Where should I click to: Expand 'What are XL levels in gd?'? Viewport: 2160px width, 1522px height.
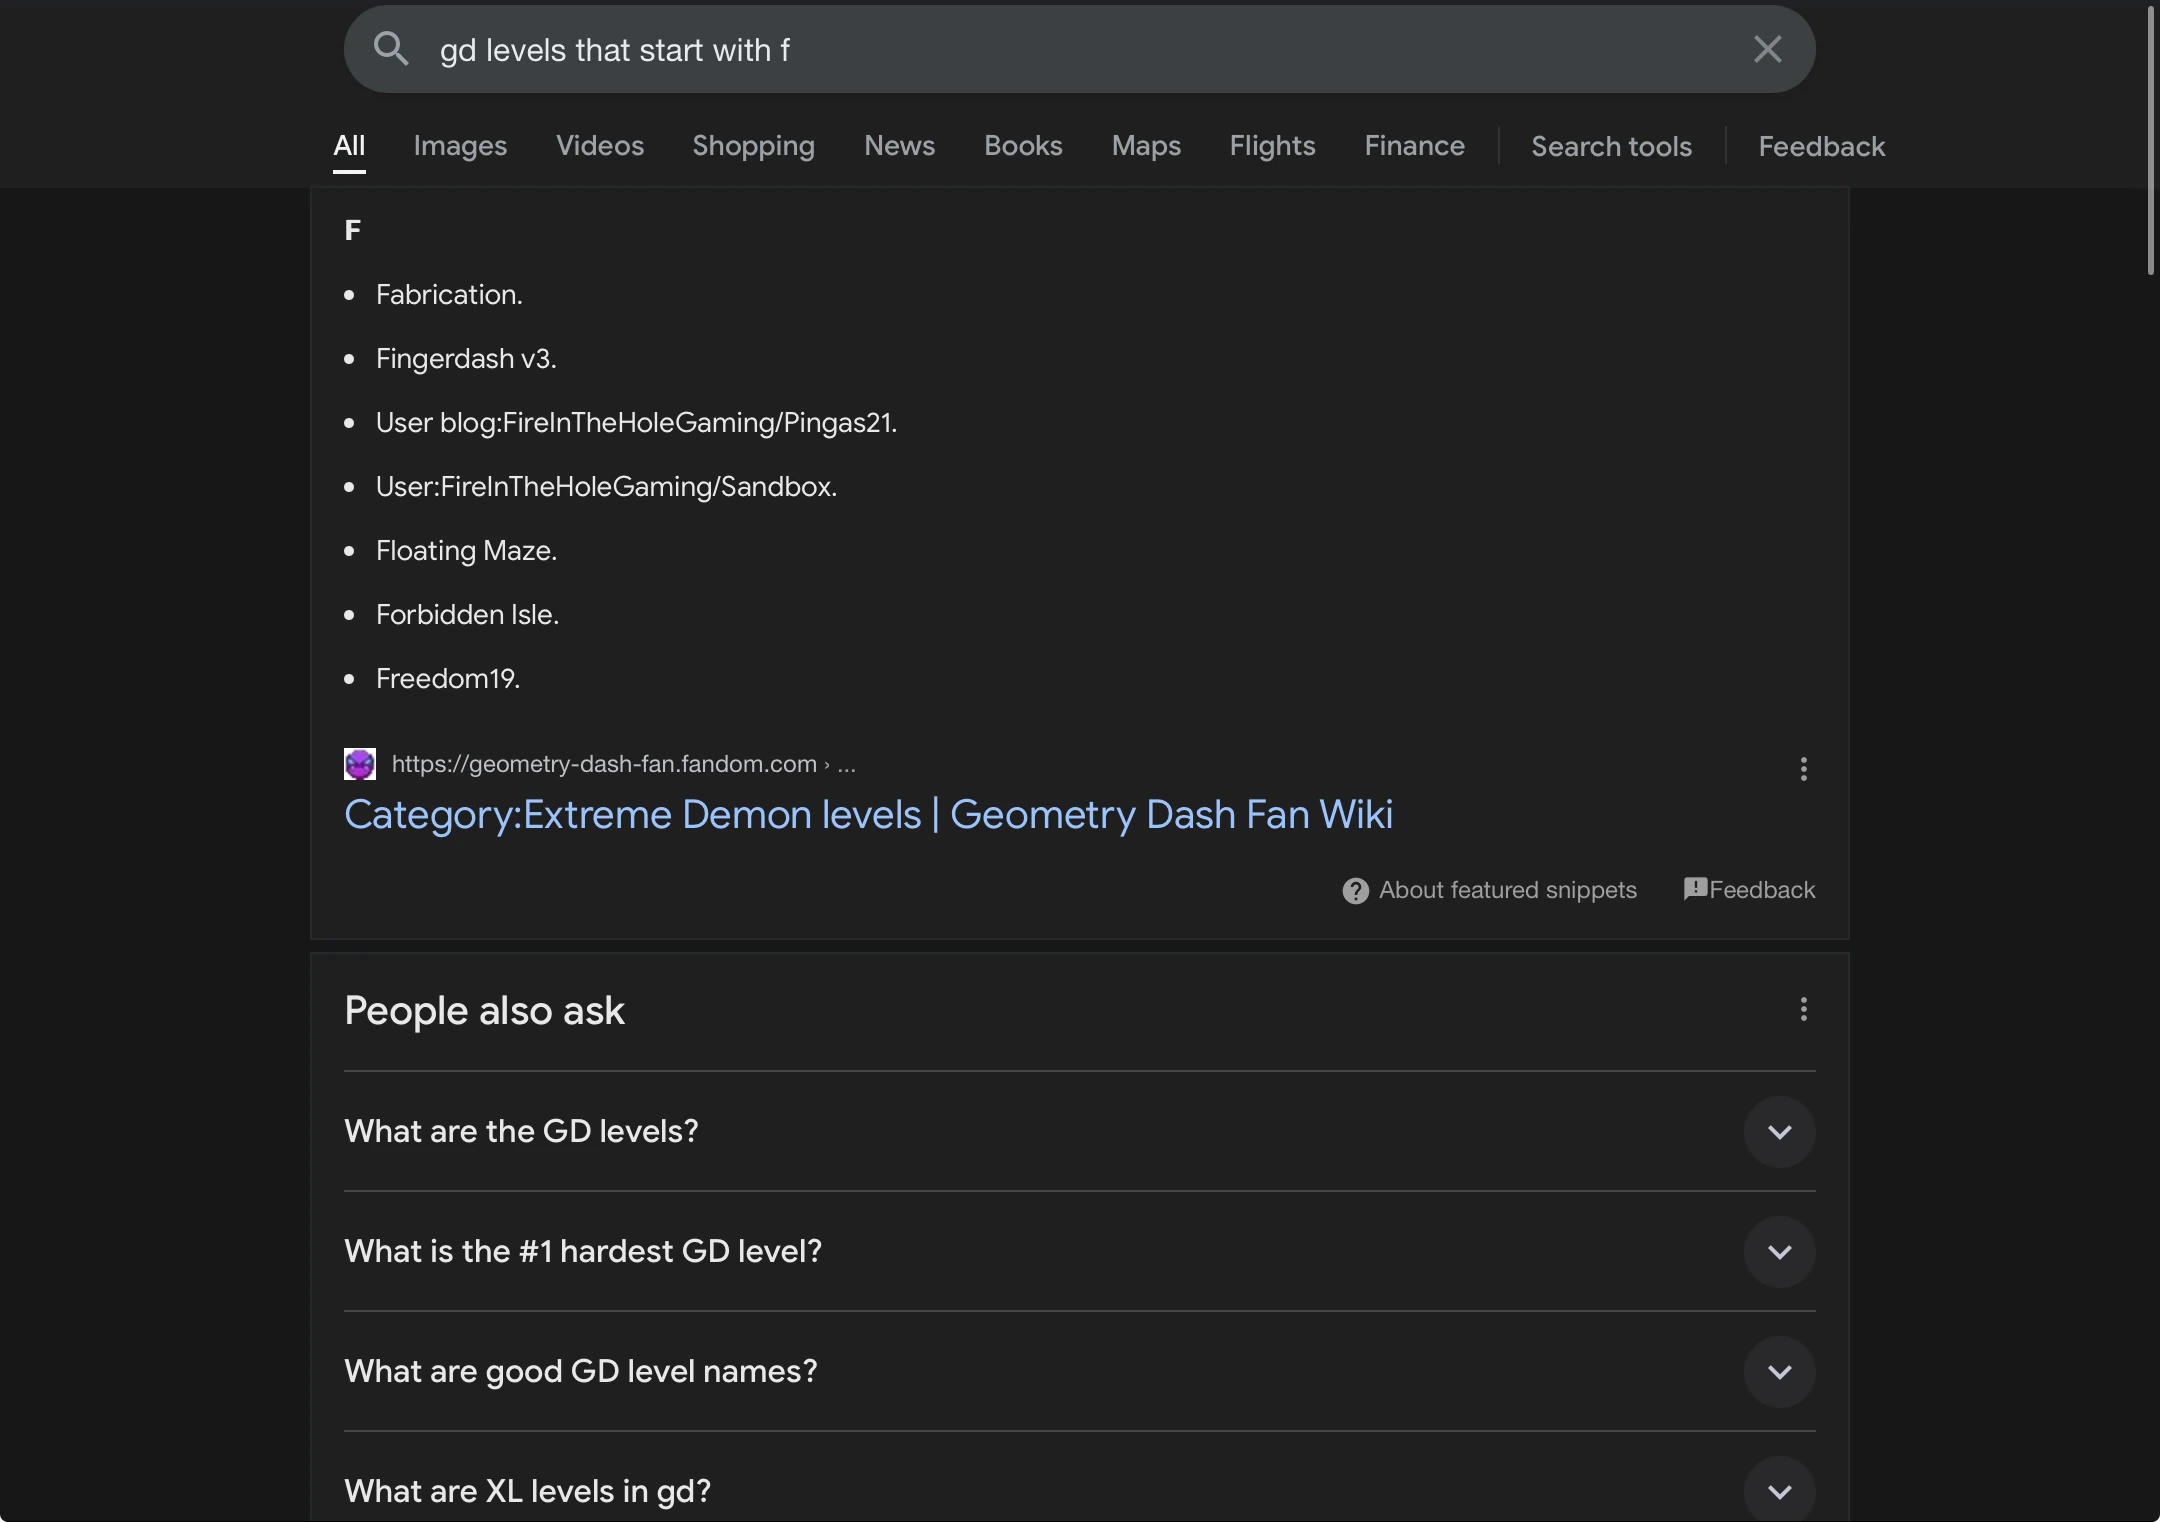click(1779, 1492)
